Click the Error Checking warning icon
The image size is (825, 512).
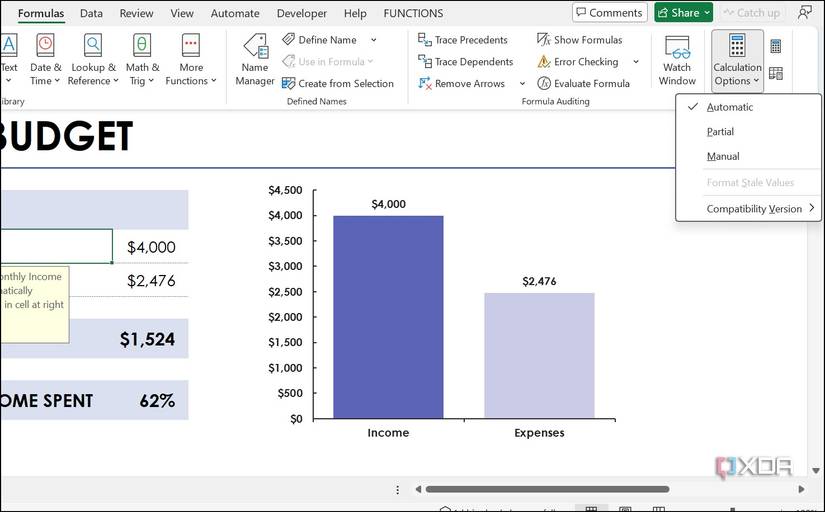544,62
